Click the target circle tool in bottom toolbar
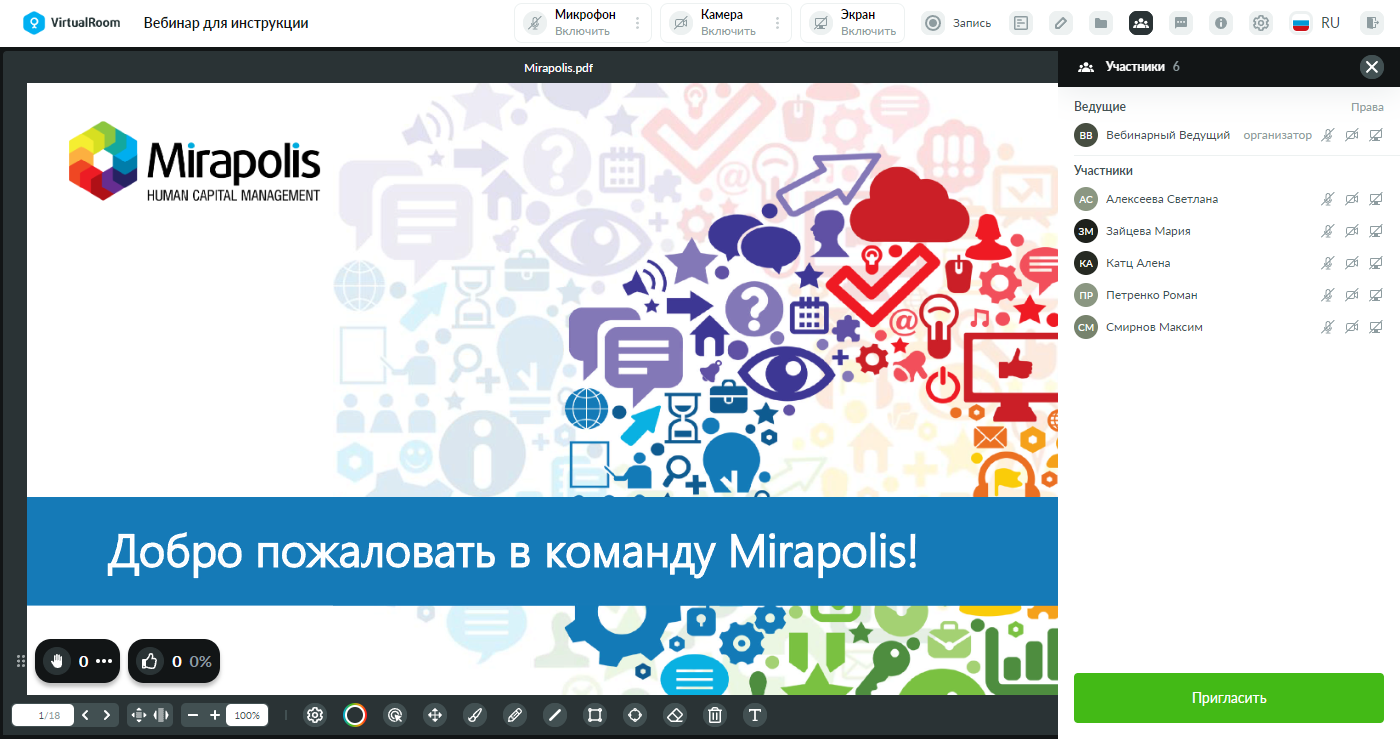Screen dimensions: 1400x739 pos(635,715)
